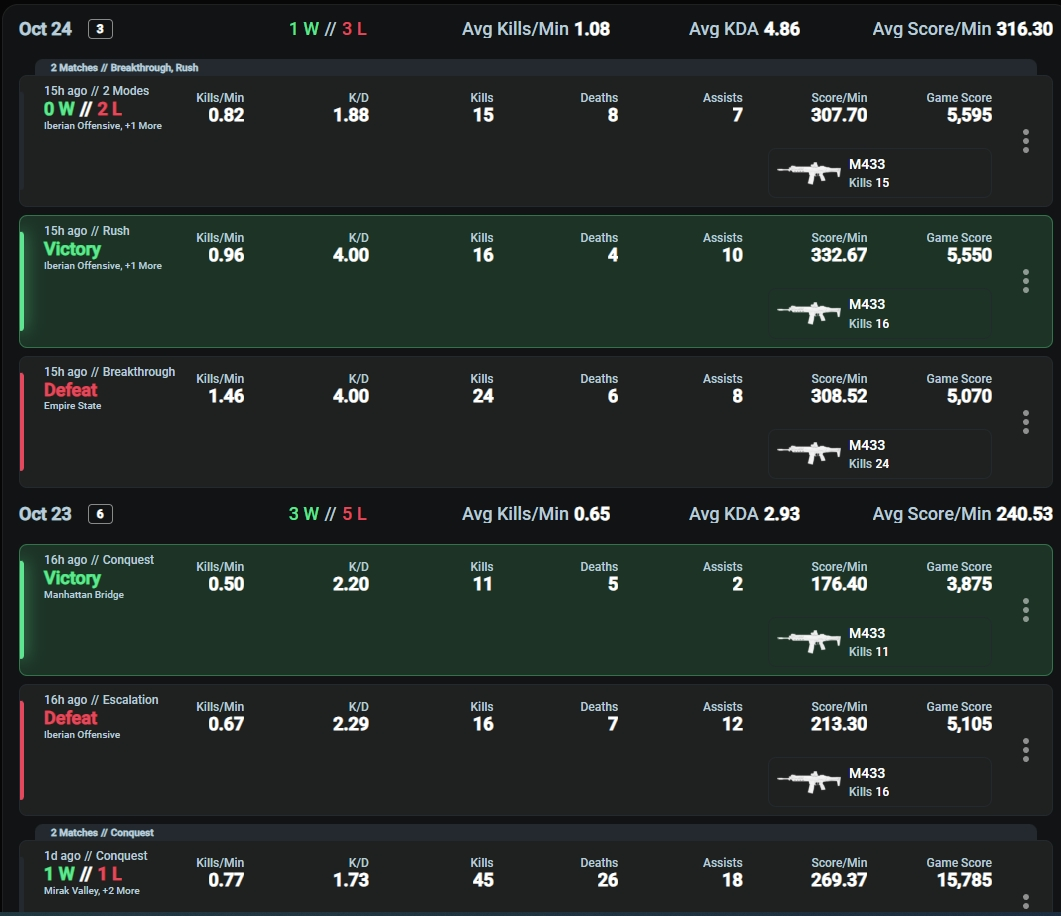The width and height of the screenshot is (1061, 916).
Task: Expand the 2 Matches // Conquest group
Action: coord(536,833)
